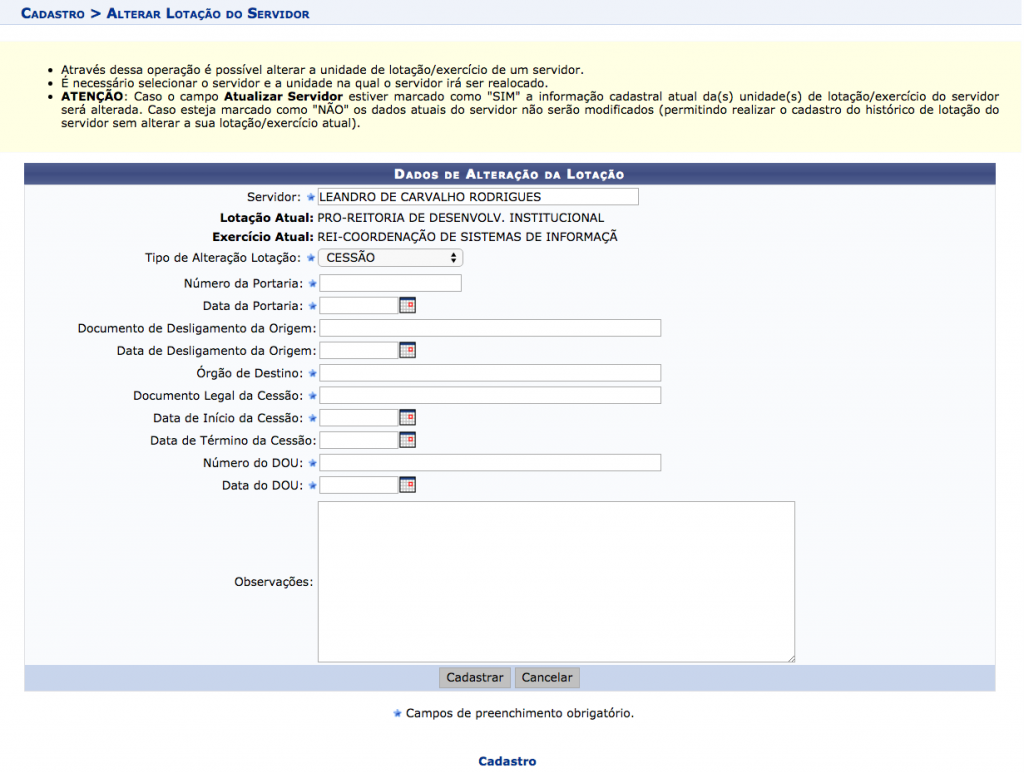Open calendar for Data de Desligamento da Origem
The width and height of the screenshot is (1024, 773).
point(407,350)
